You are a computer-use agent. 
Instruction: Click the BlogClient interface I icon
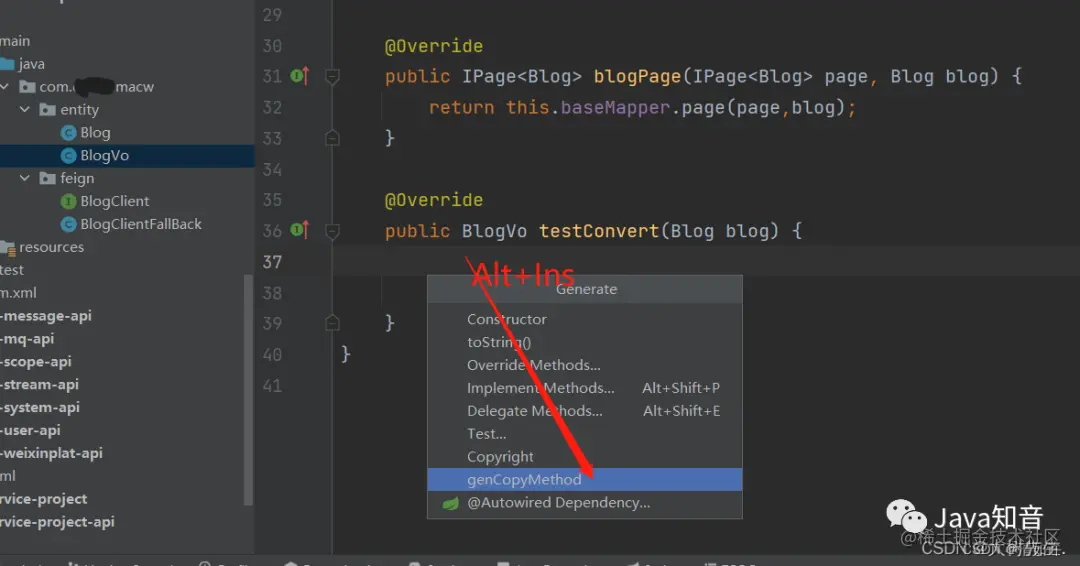(68, 201)
